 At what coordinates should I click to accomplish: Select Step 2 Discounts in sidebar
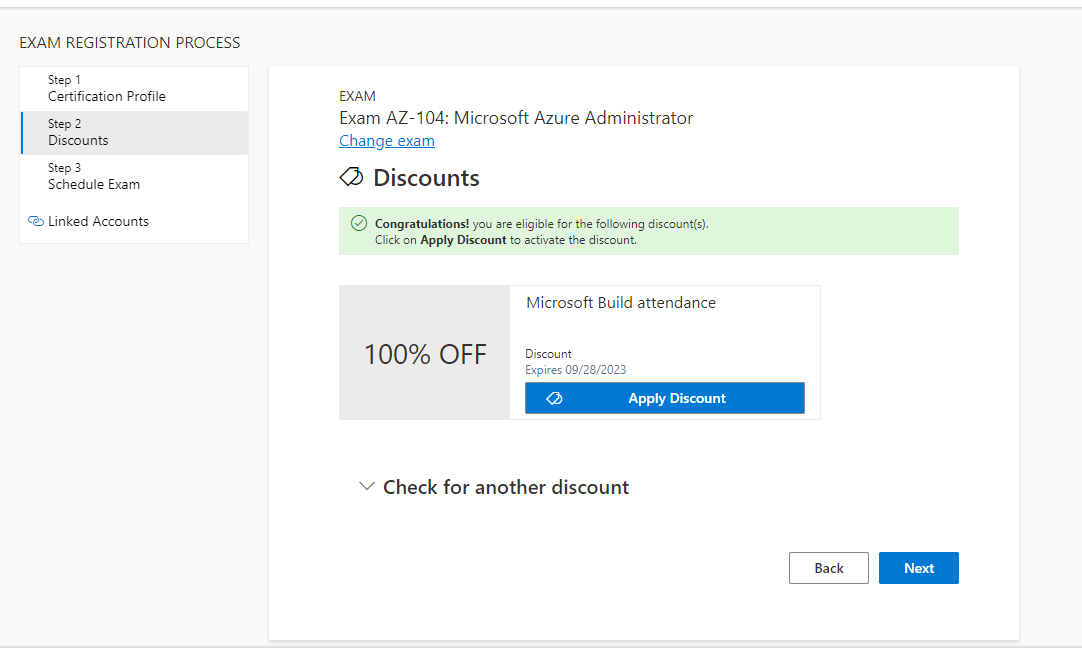135,133
